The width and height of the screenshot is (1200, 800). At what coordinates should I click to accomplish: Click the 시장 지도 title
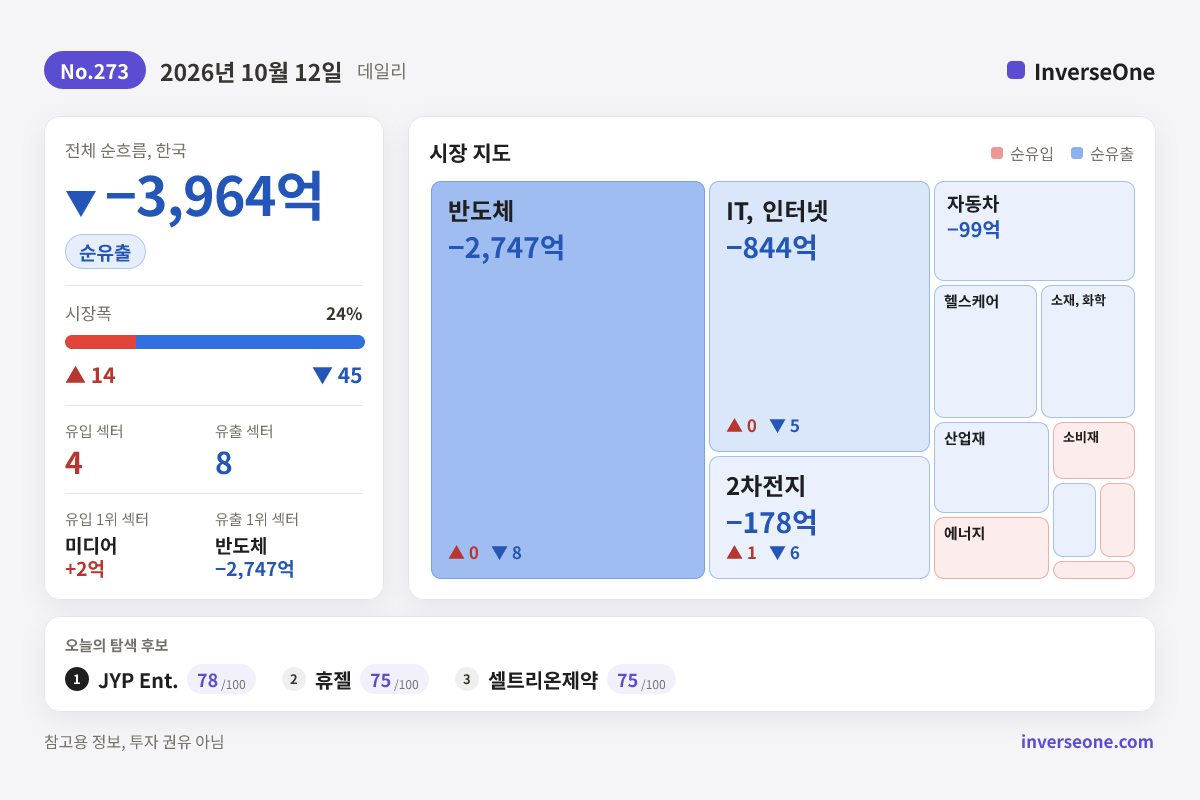[470, 153]
